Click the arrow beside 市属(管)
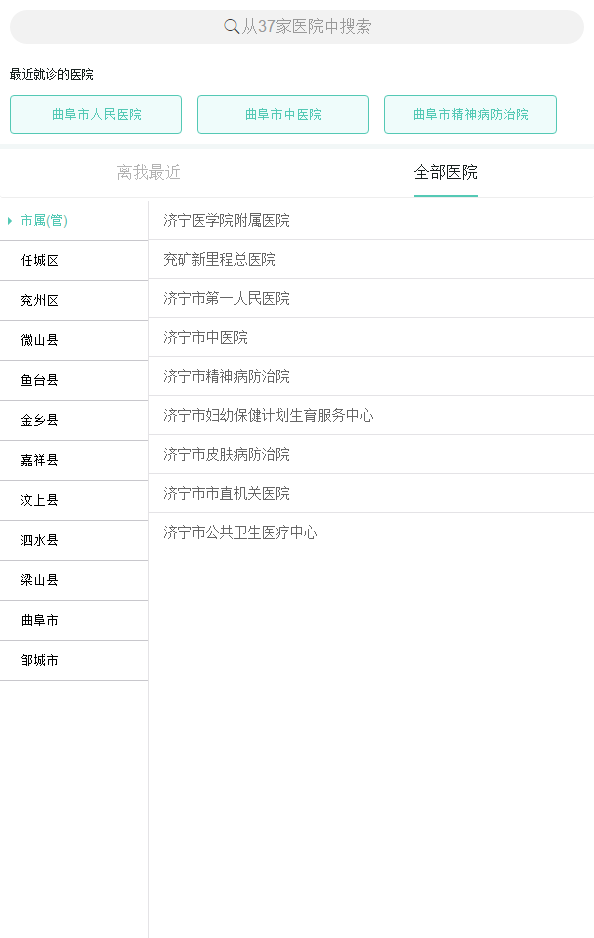Screen dimensions: 594x938 click(x=10, y=221)
